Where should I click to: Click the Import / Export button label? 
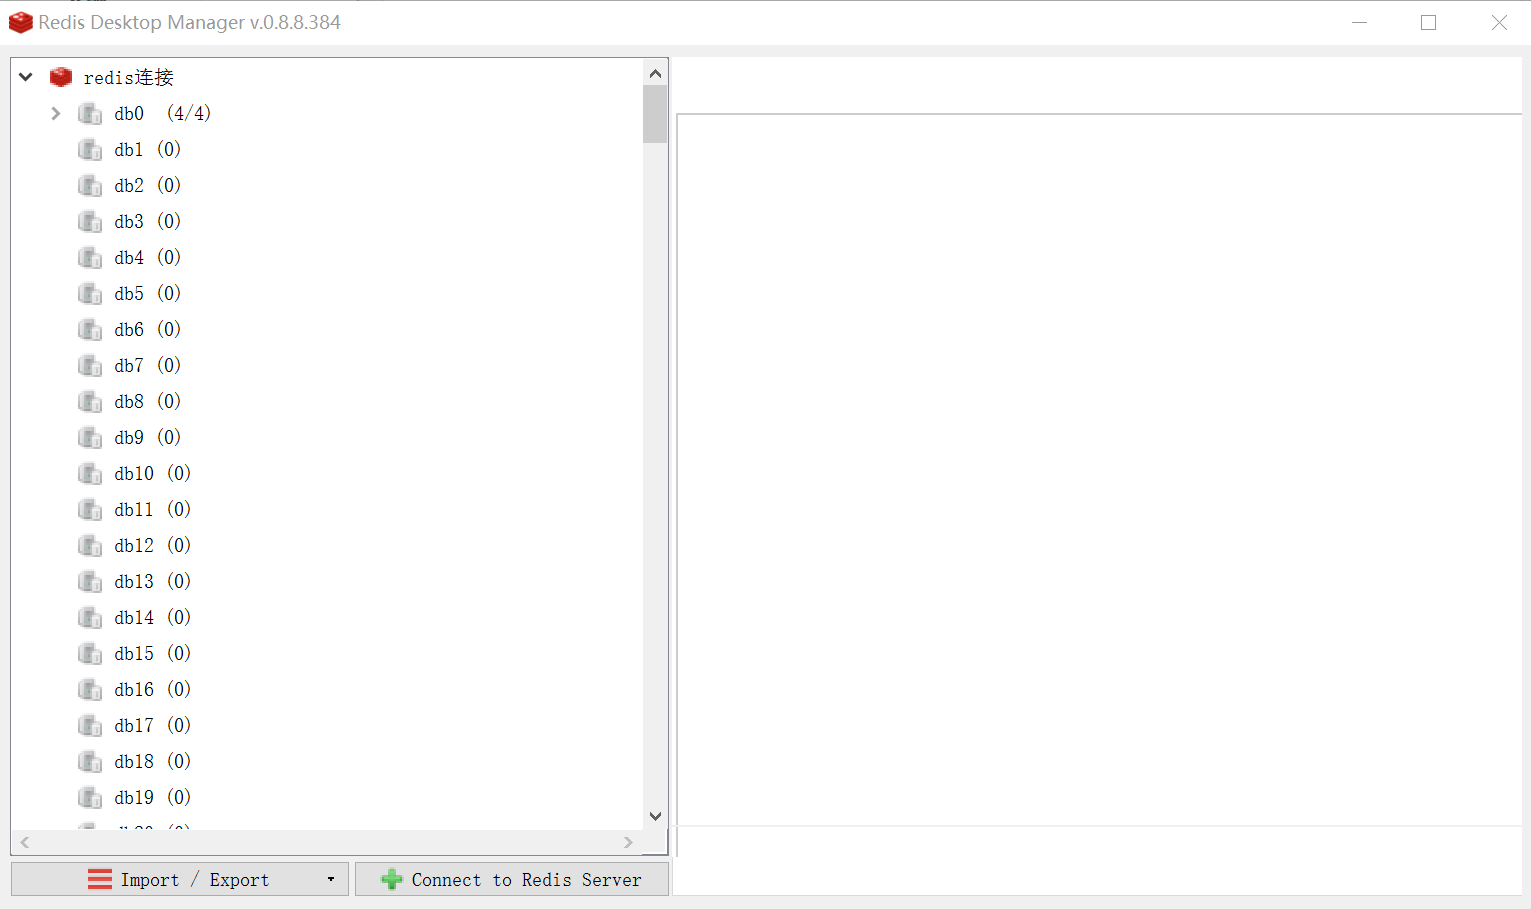[195, 880]
